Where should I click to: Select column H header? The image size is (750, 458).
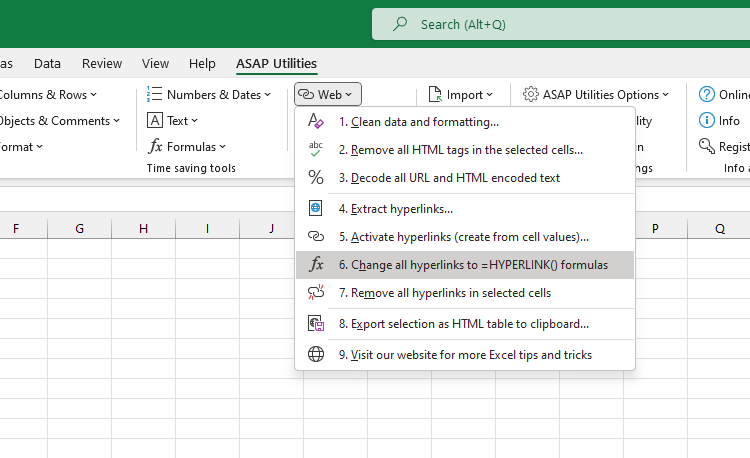coord(143,229)
